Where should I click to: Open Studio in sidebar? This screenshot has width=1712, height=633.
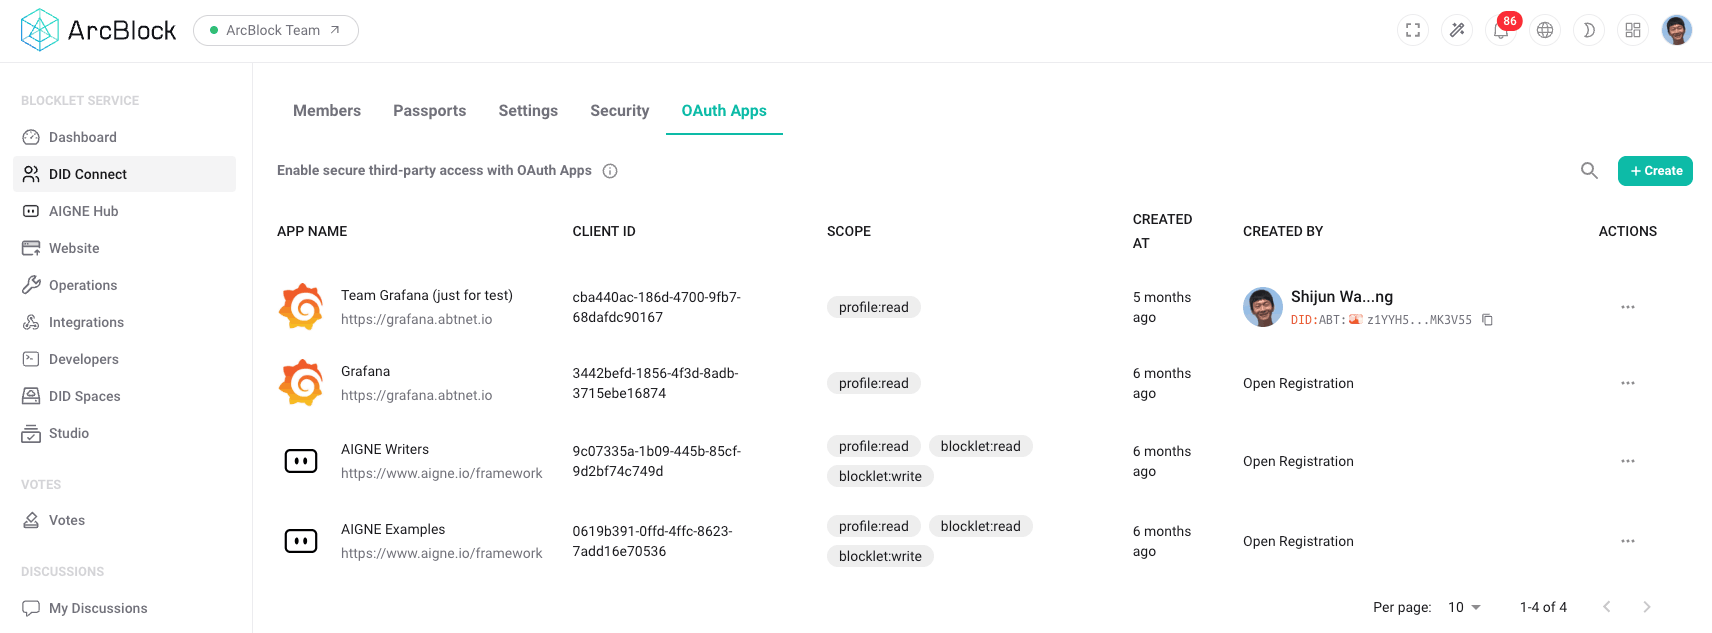[x=124, y=433]
